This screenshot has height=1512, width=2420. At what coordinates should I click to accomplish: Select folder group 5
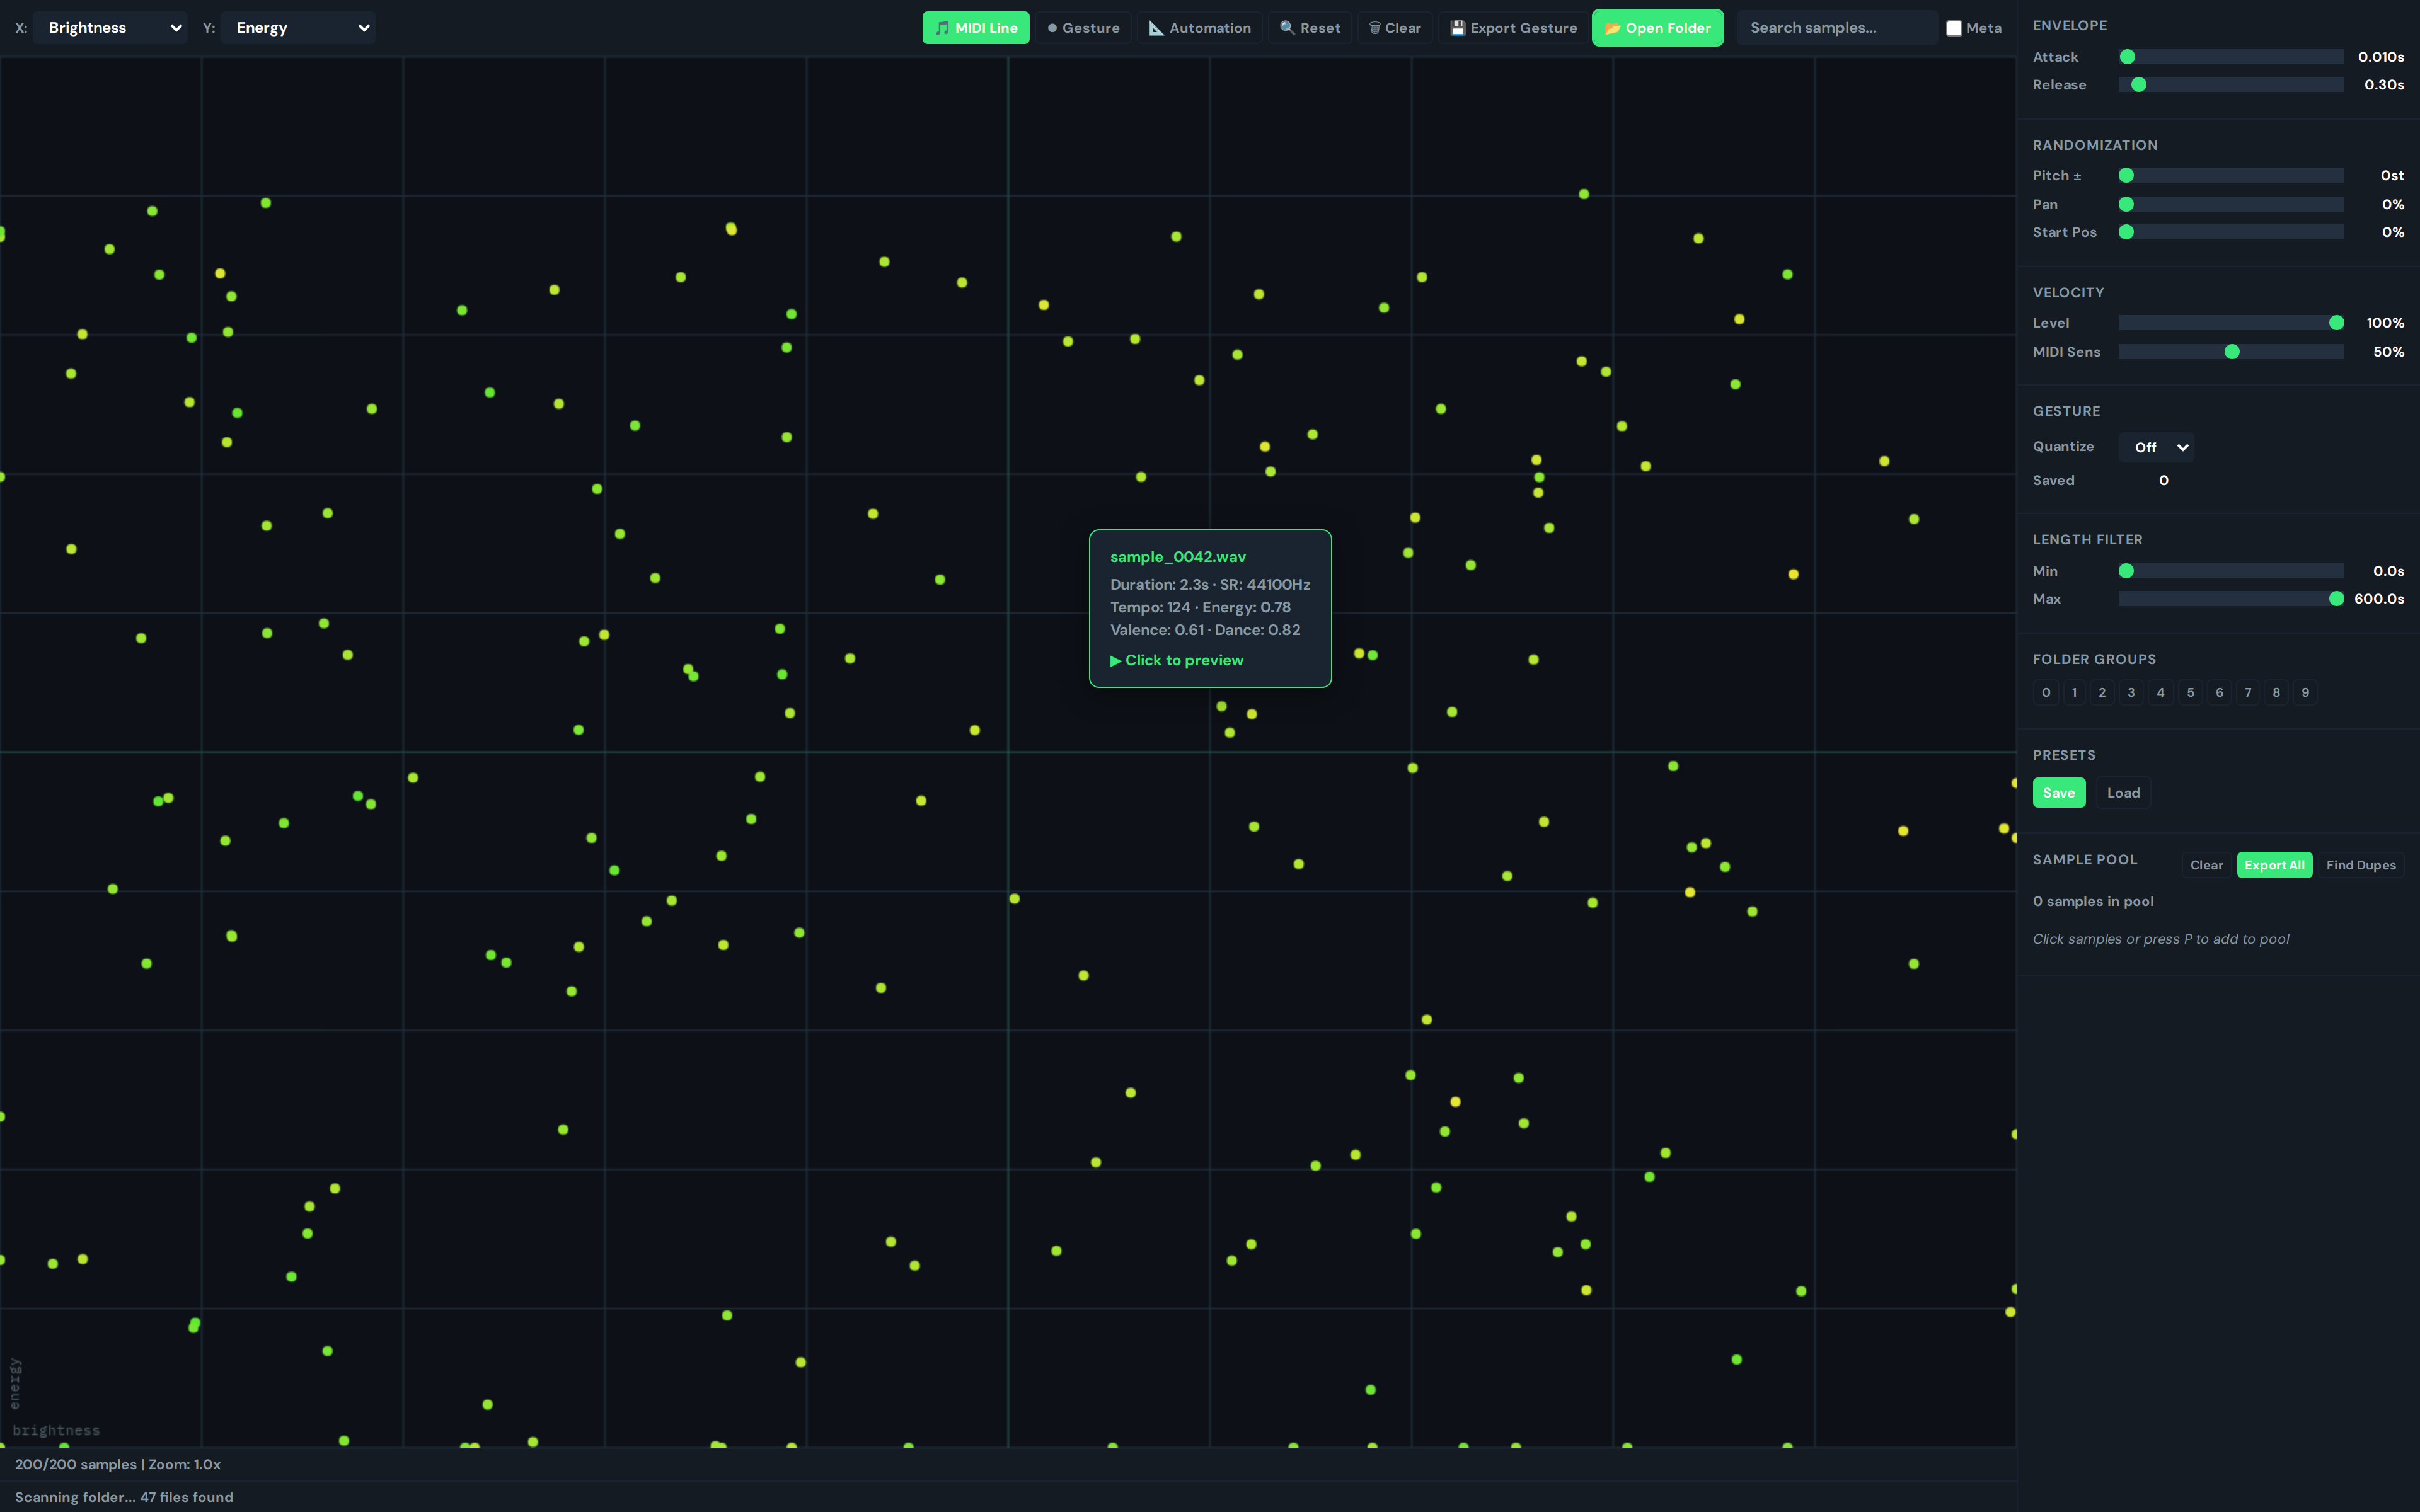coord(2191,692)
